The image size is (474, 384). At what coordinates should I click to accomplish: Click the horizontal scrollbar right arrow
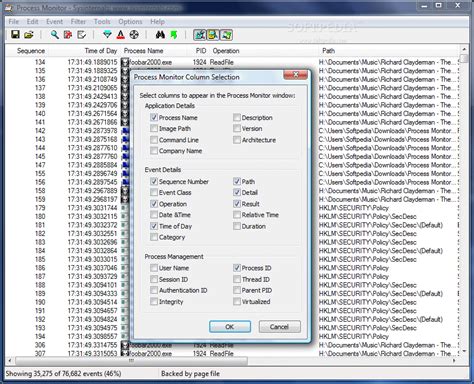pyautogui.click(x=454, y=361)
